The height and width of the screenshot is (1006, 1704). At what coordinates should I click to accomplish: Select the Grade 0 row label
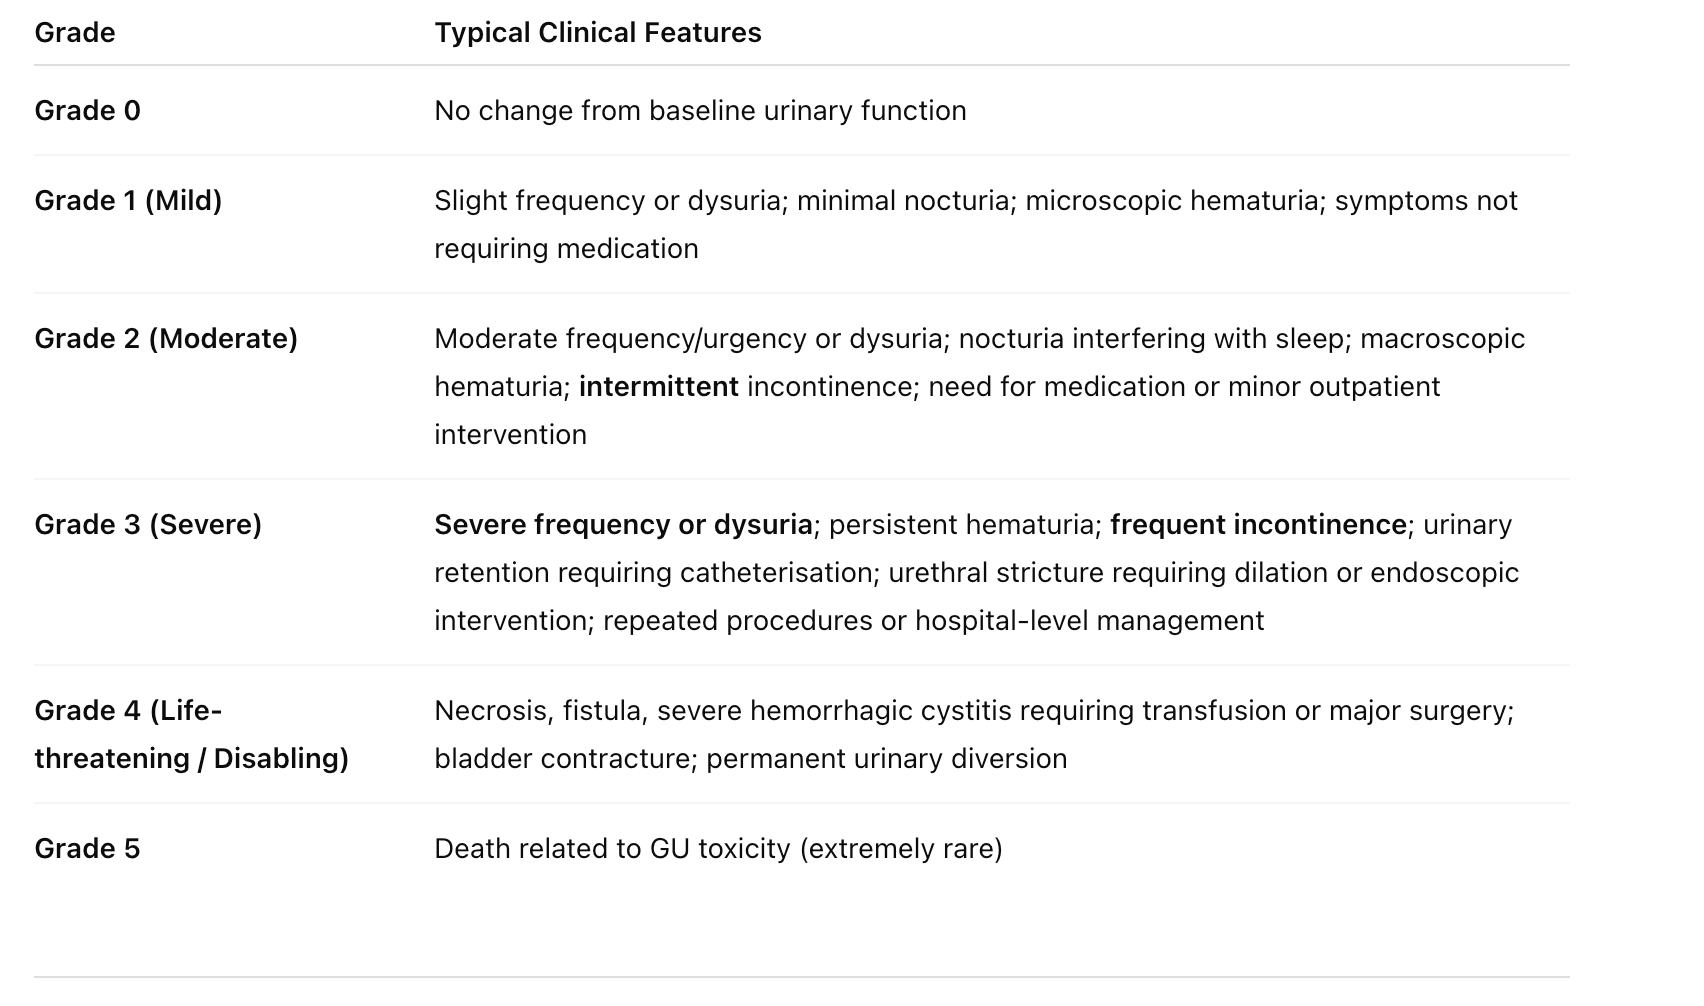pos(87,111)
